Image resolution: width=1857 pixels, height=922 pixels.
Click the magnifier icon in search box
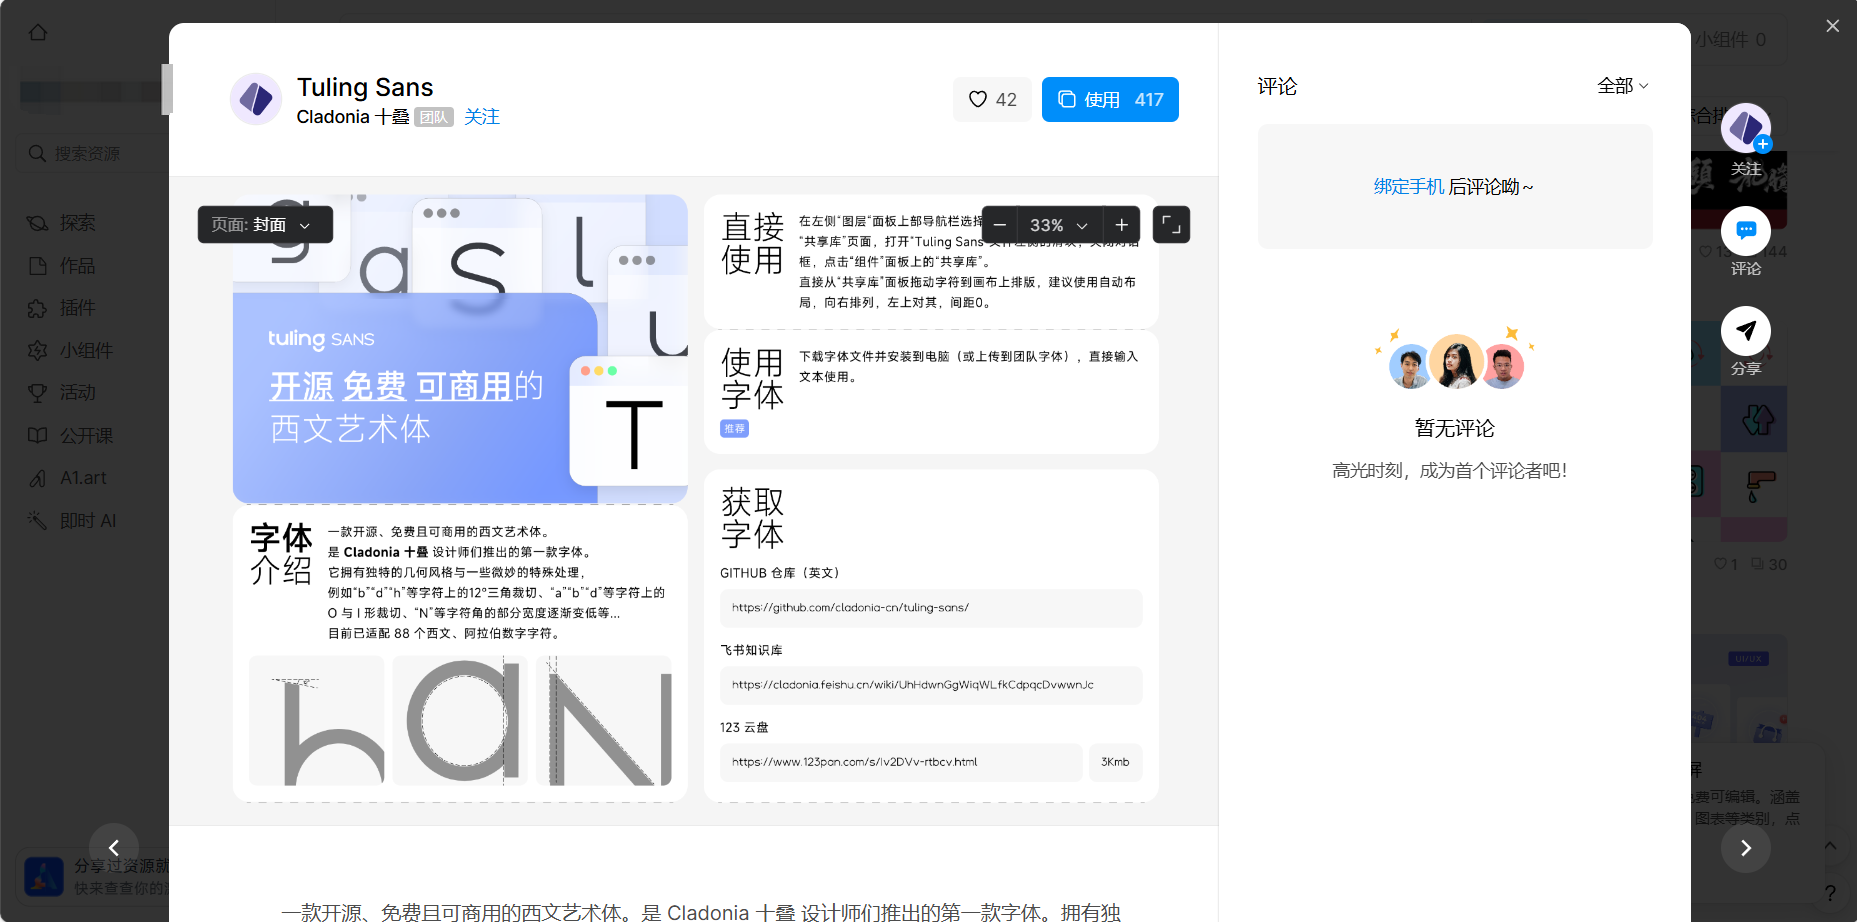pos(38,153)
